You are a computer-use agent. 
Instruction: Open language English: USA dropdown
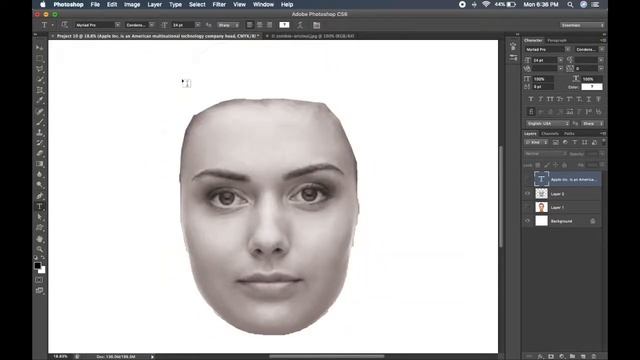tap(547, 123)
